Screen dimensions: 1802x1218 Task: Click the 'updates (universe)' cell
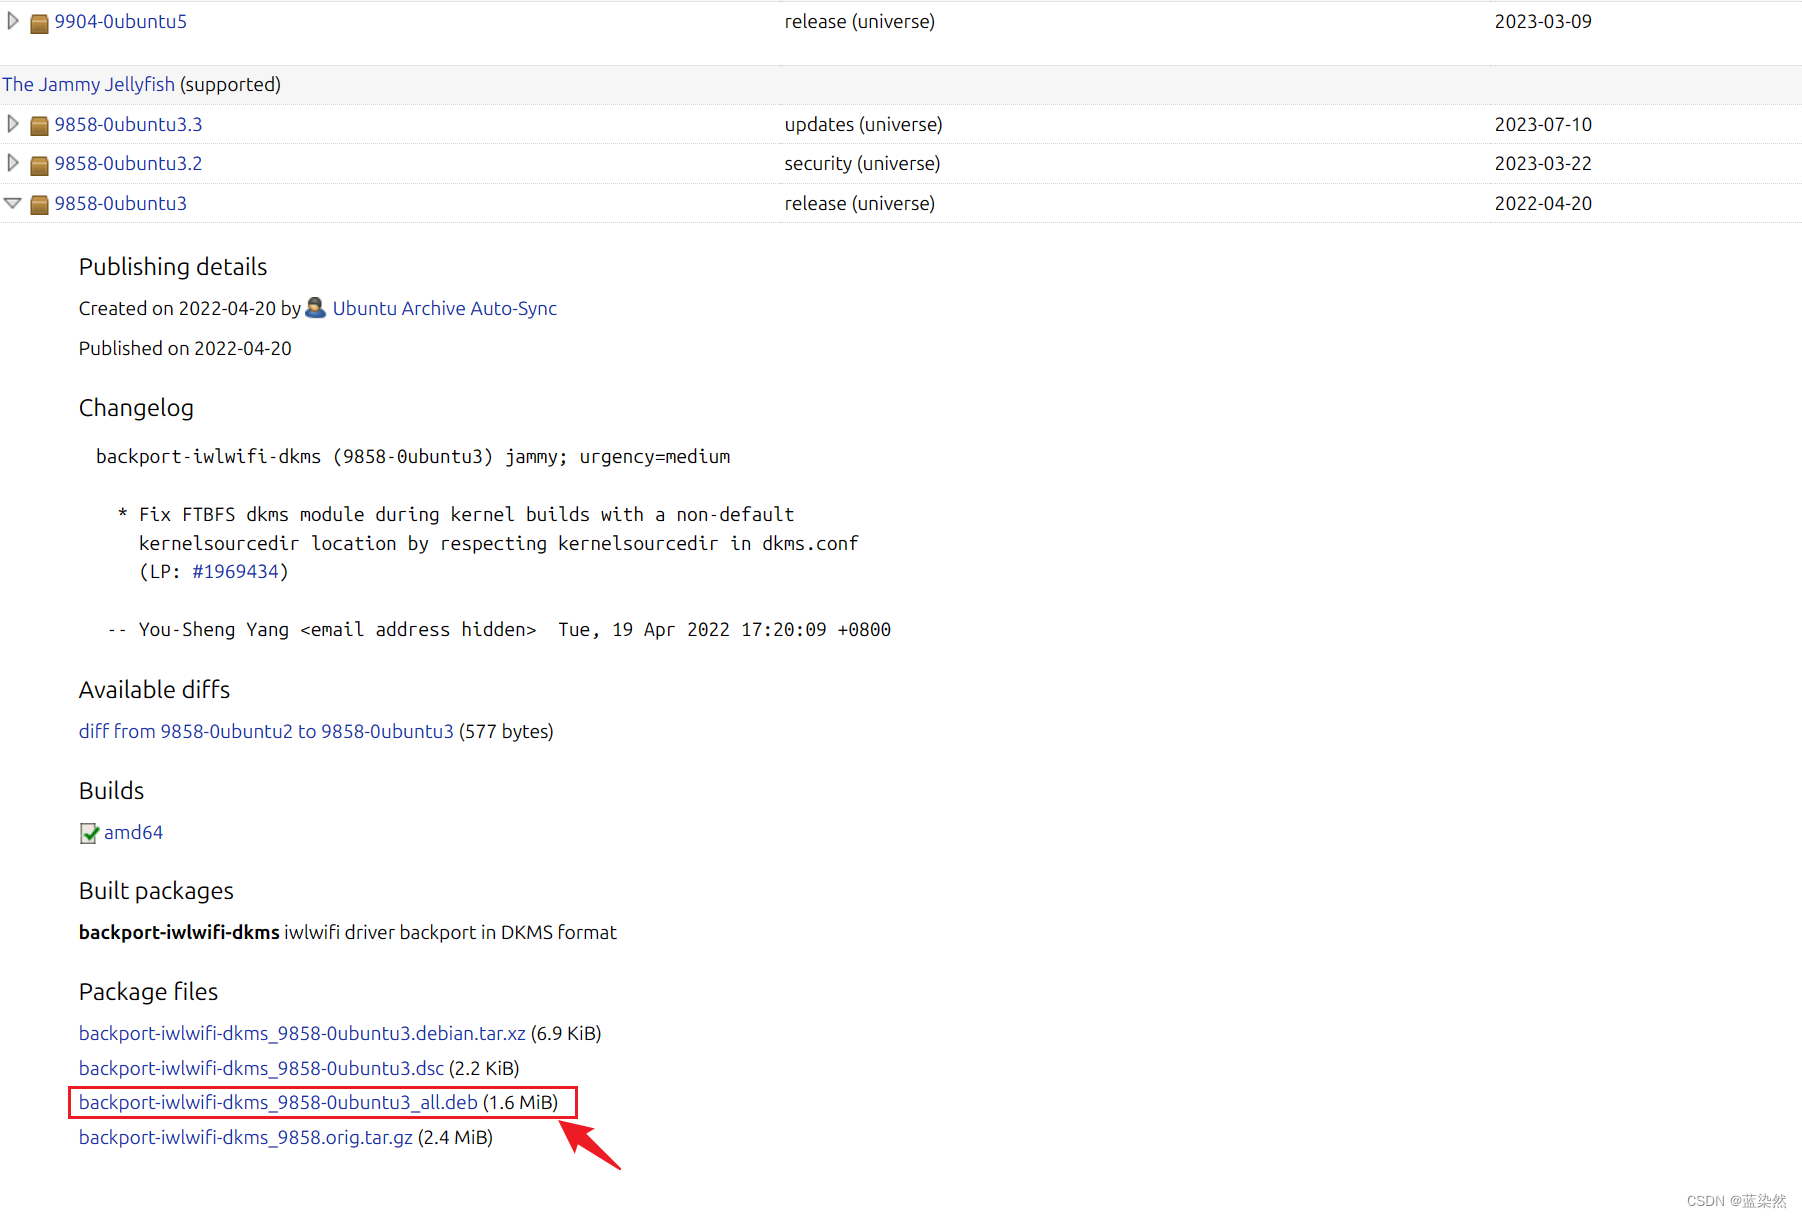pos(863,124)
